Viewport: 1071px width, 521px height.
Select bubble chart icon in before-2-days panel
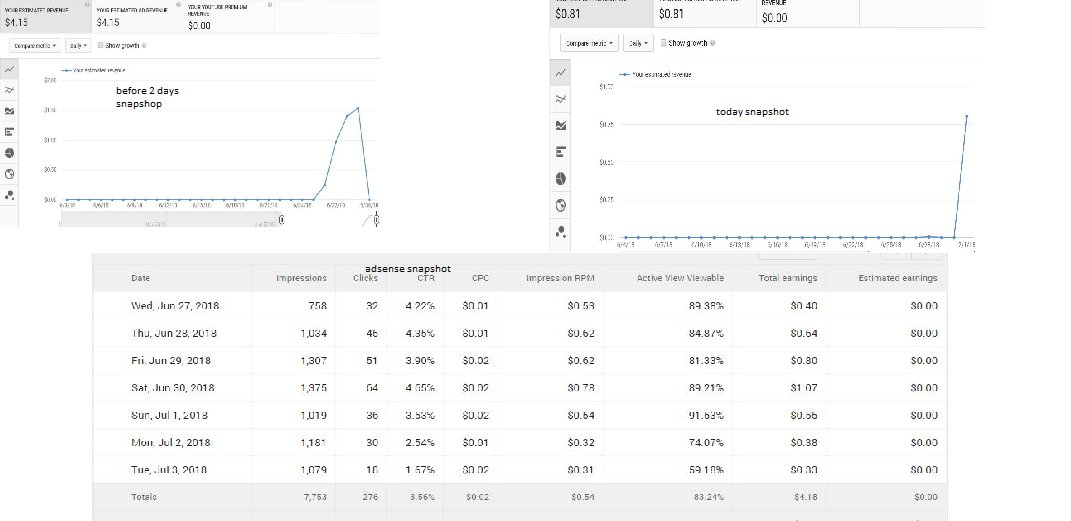[9, 195]
